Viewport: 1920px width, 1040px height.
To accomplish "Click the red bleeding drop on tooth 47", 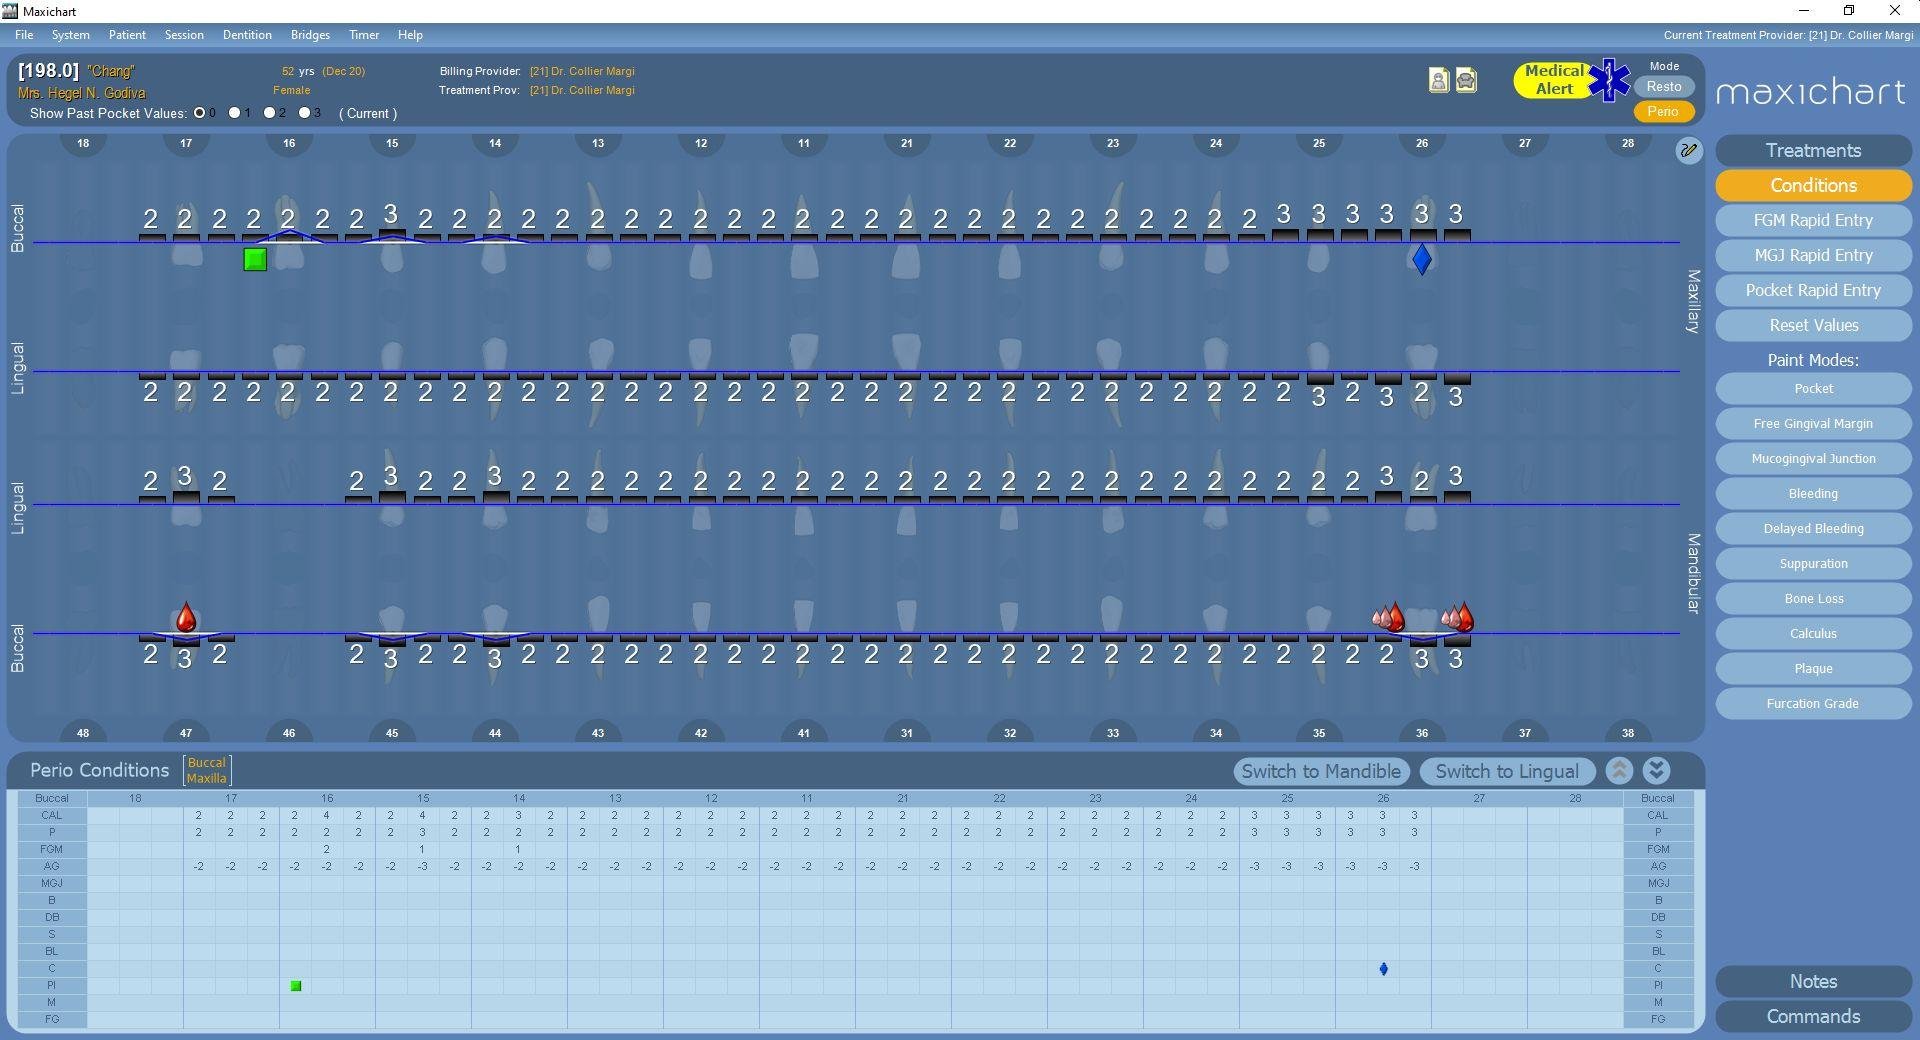I will click(x=186, y=617).
